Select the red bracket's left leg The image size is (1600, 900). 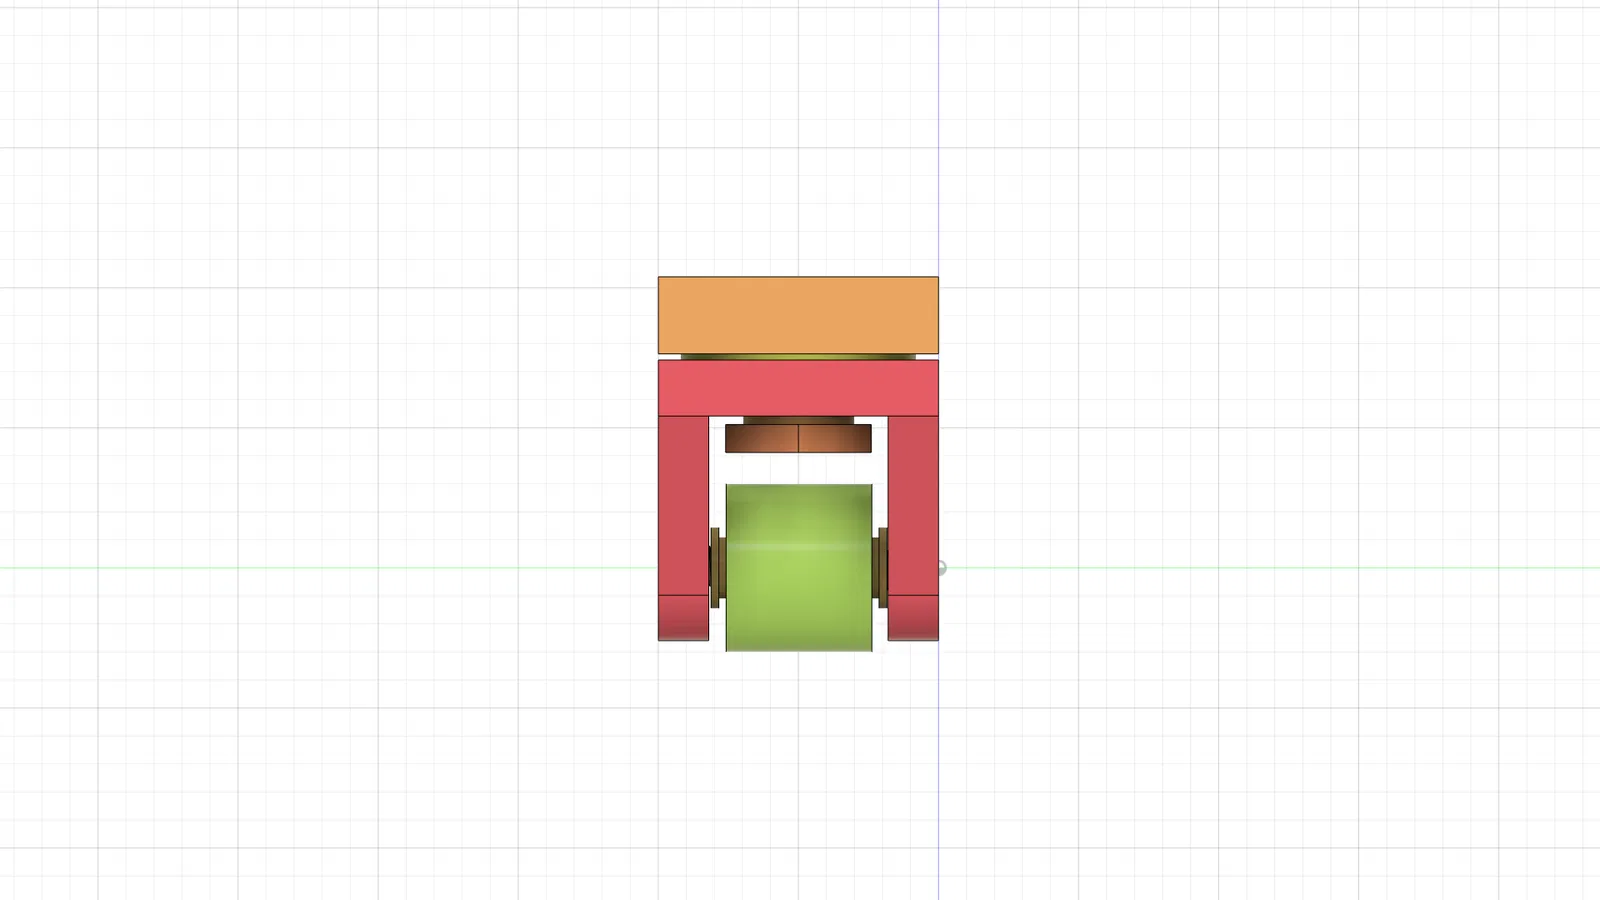point(684,506)
